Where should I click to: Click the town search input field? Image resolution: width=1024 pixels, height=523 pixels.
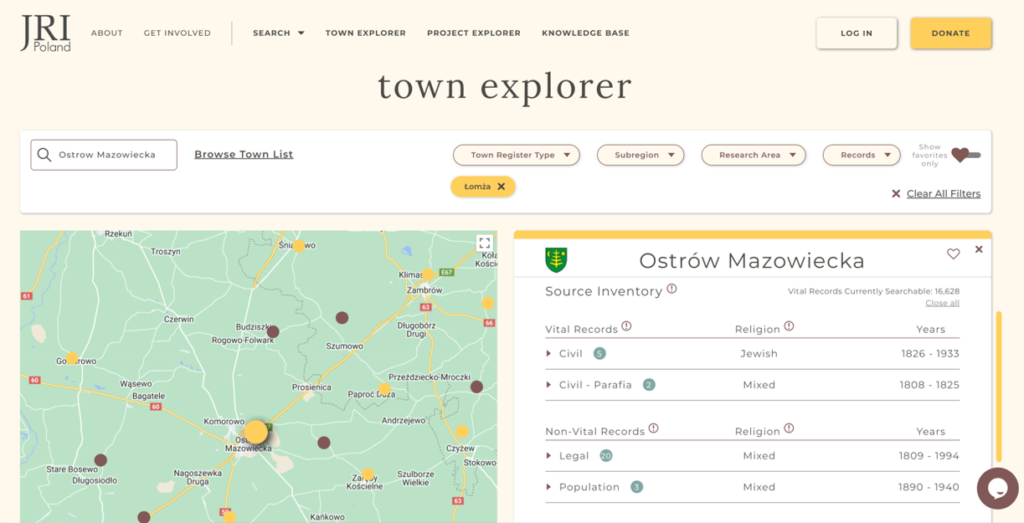click(110, 155)
